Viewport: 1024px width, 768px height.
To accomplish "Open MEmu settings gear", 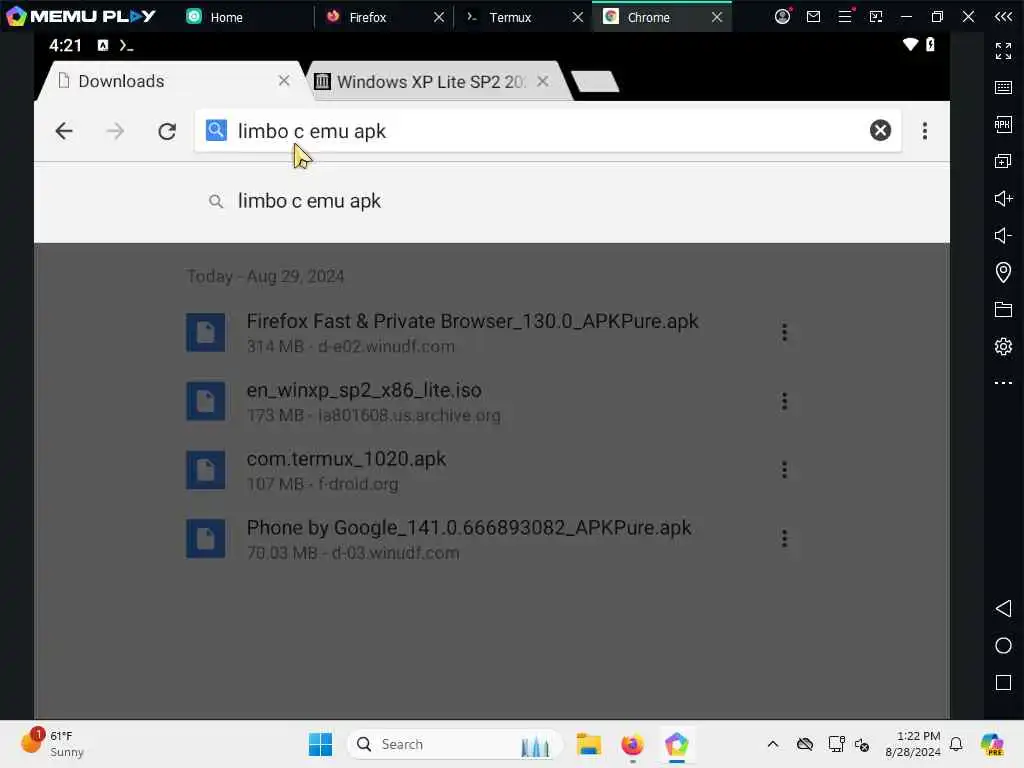I will [x=1003, y=346].
